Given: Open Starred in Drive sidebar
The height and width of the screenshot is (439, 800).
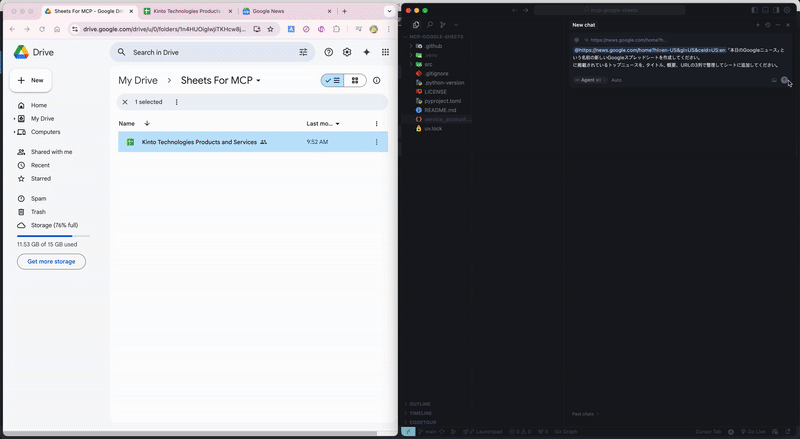Looking at the screenshot, I should pos(41,179).
